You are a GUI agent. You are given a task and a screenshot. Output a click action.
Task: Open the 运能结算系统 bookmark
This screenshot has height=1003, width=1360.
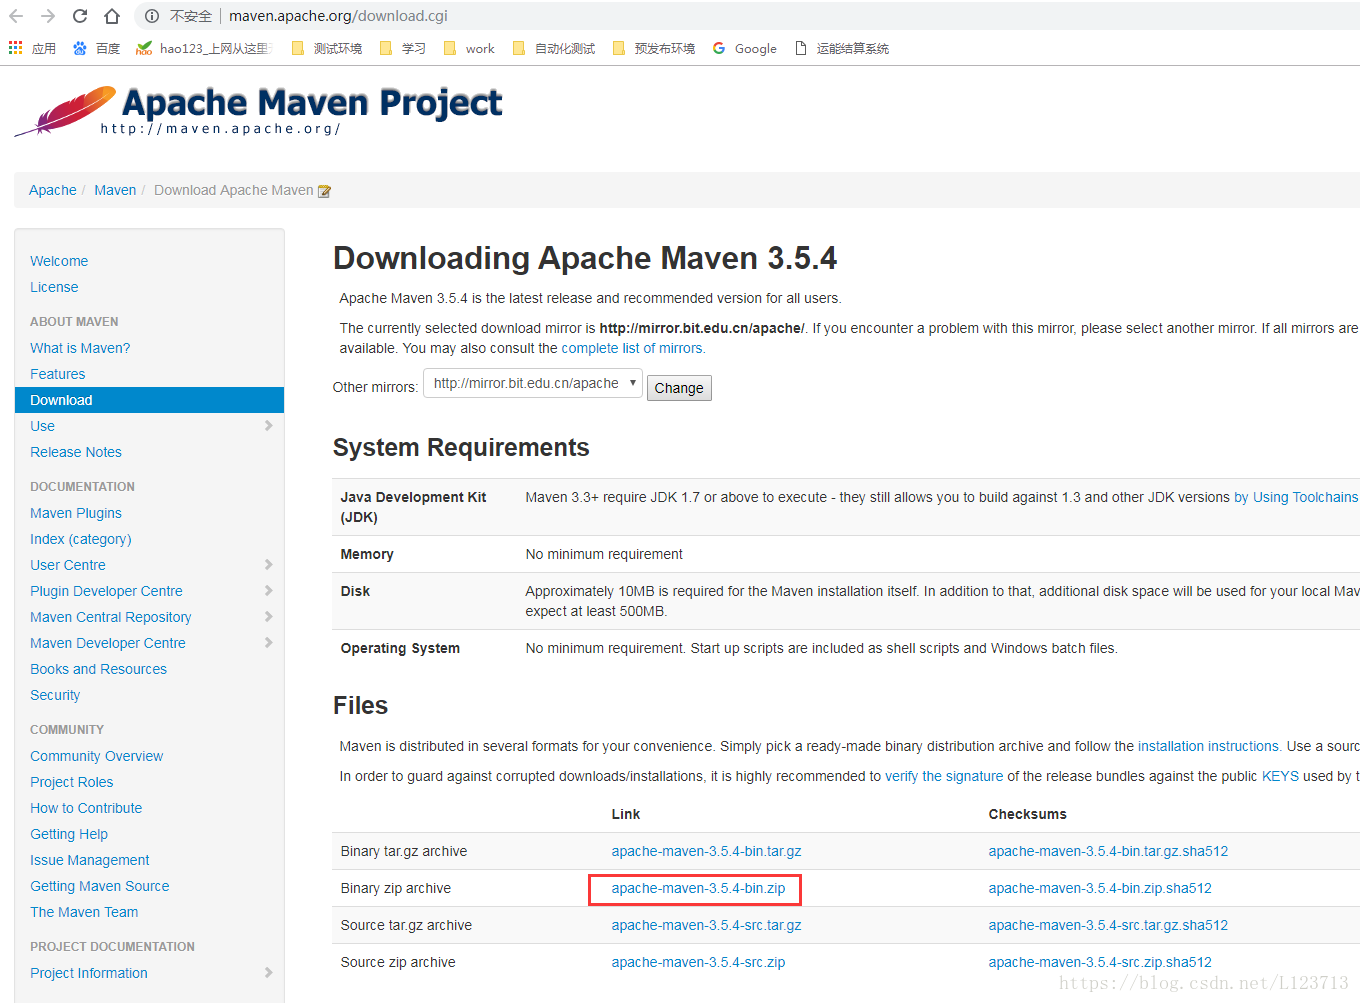coord(841,48)
